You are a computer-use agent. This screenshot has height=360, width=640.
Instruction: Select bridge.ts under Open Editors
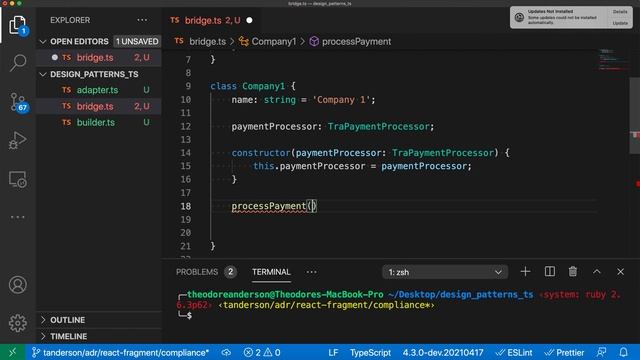pos(99,58)
